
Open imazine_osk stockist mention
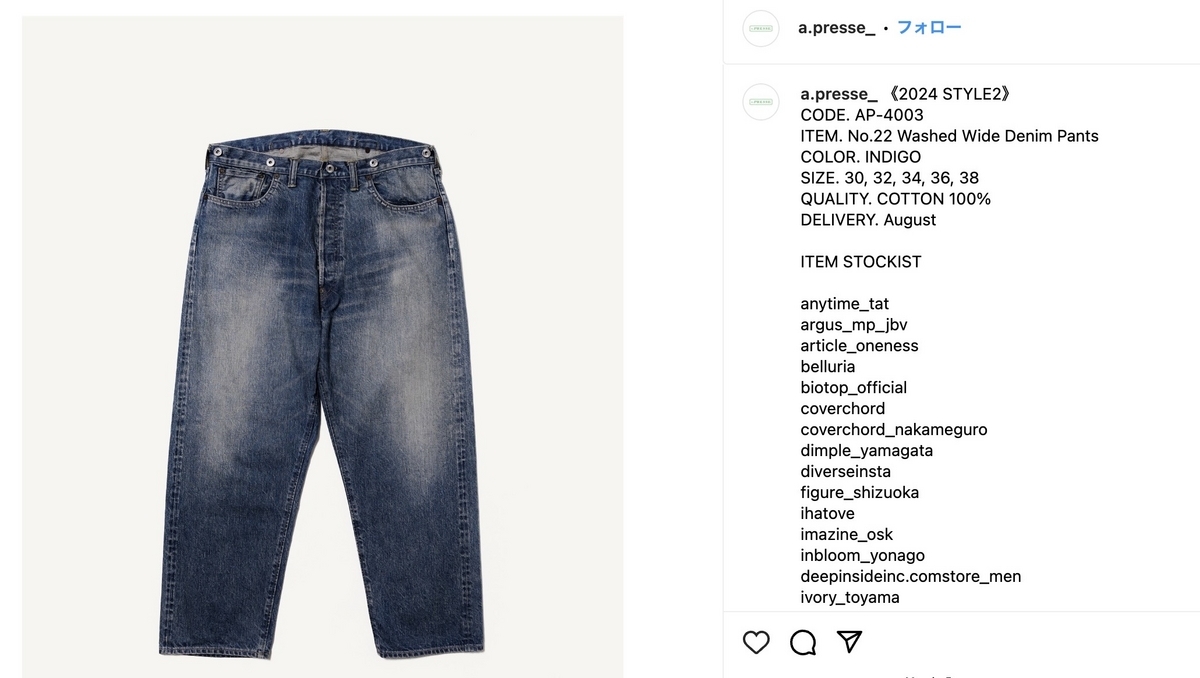[x=847, y=535]
